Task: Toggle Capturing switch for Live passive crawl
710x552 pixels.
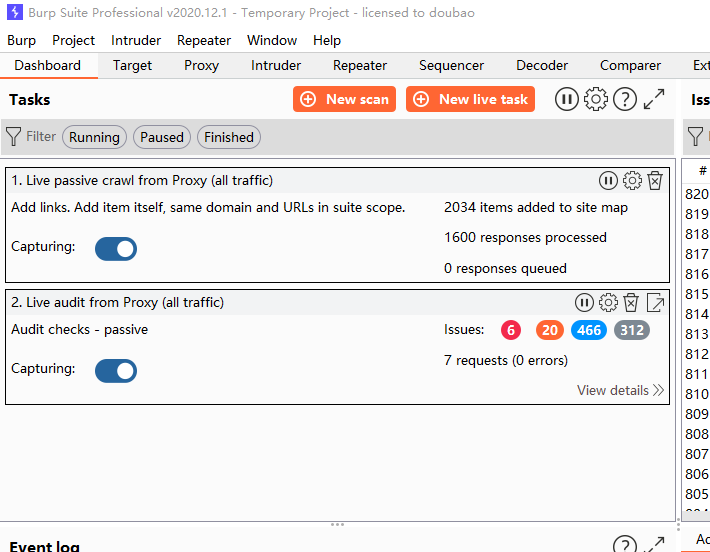Action: click(116, 249)
